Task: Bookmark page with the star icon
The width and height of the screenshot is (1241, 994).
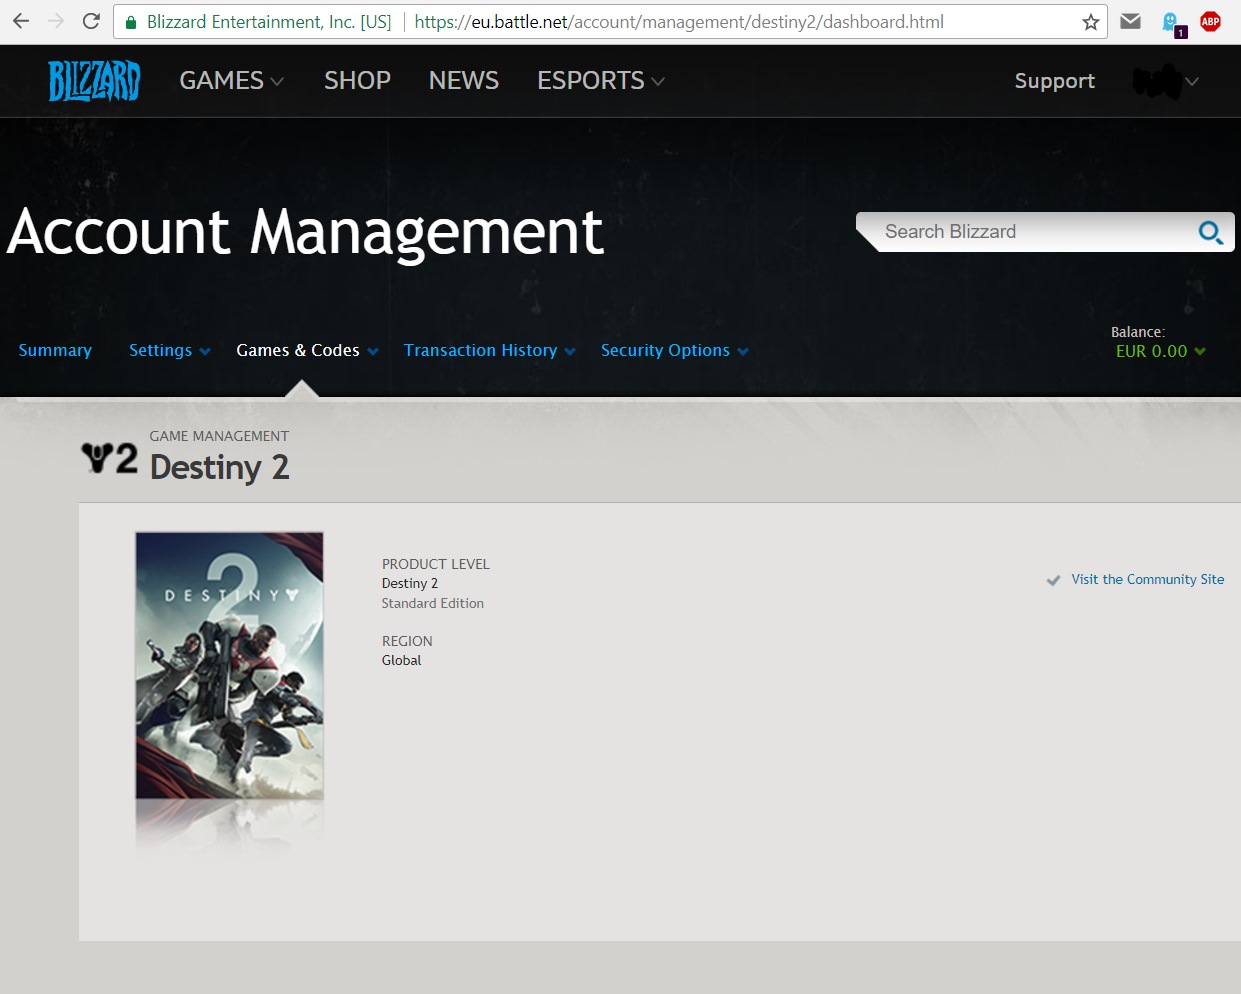Action: coord(1090,22)
